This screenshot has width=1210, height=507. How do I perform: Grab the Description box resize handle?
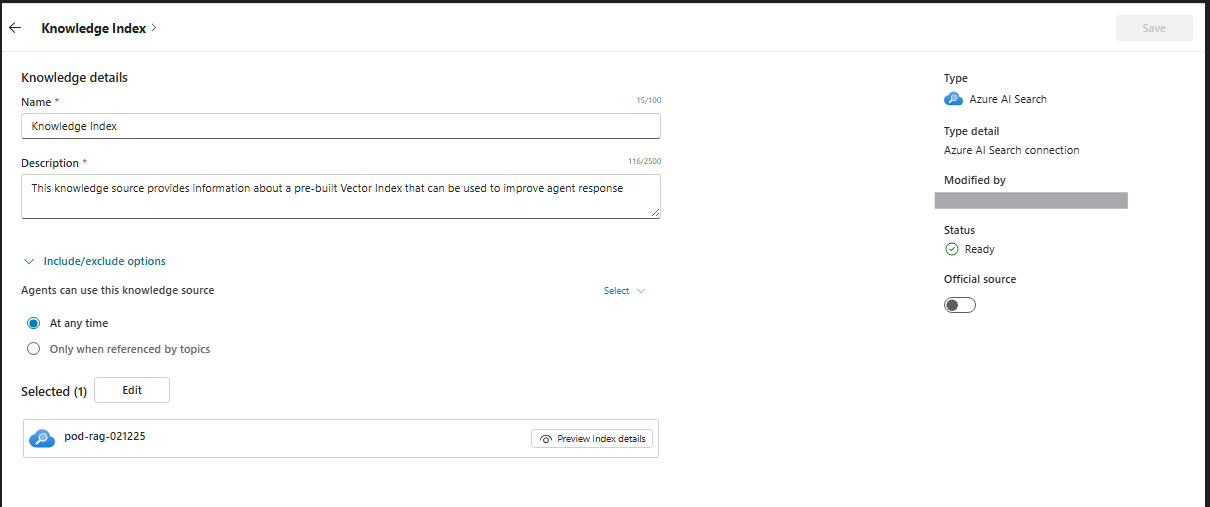pyautogui.click(x=655, y=213)
